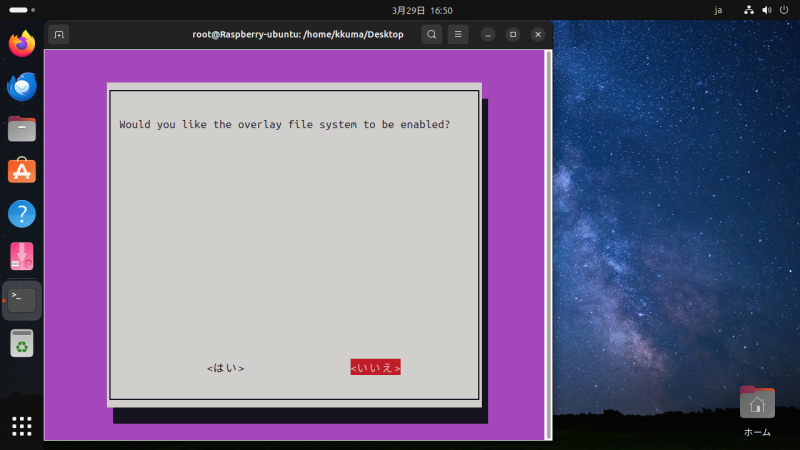800x450 pixels.
Task: Open the Trash in the dock
Action: tap(22, 343)
